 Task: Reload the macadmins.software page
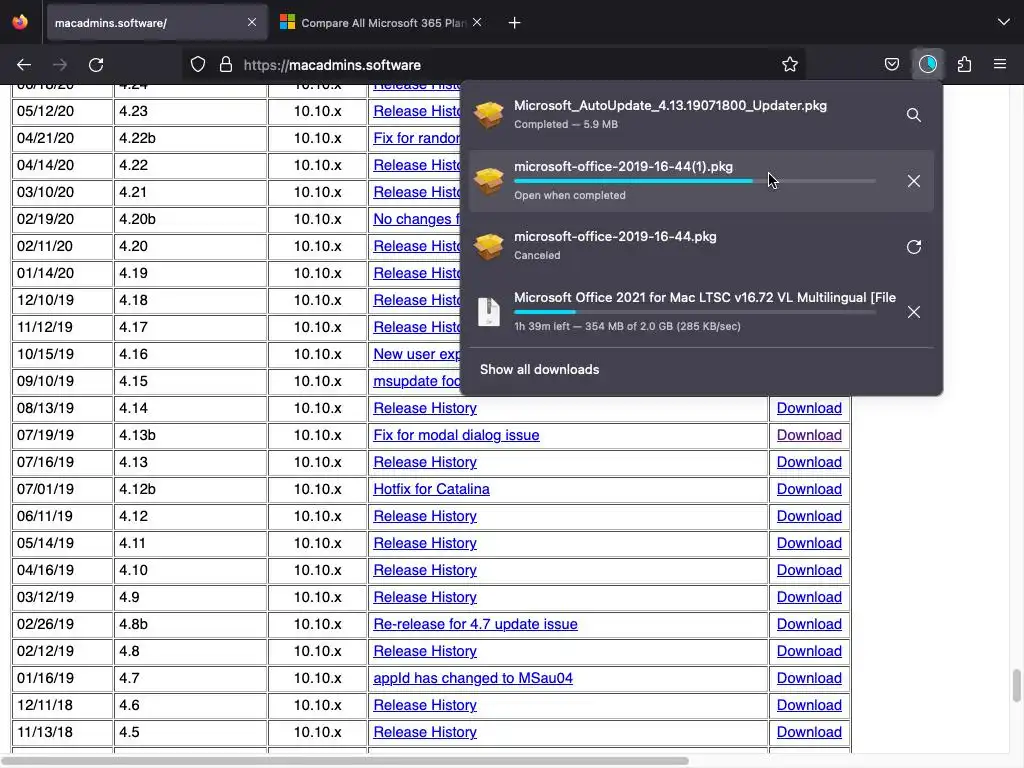coord(96,65)
